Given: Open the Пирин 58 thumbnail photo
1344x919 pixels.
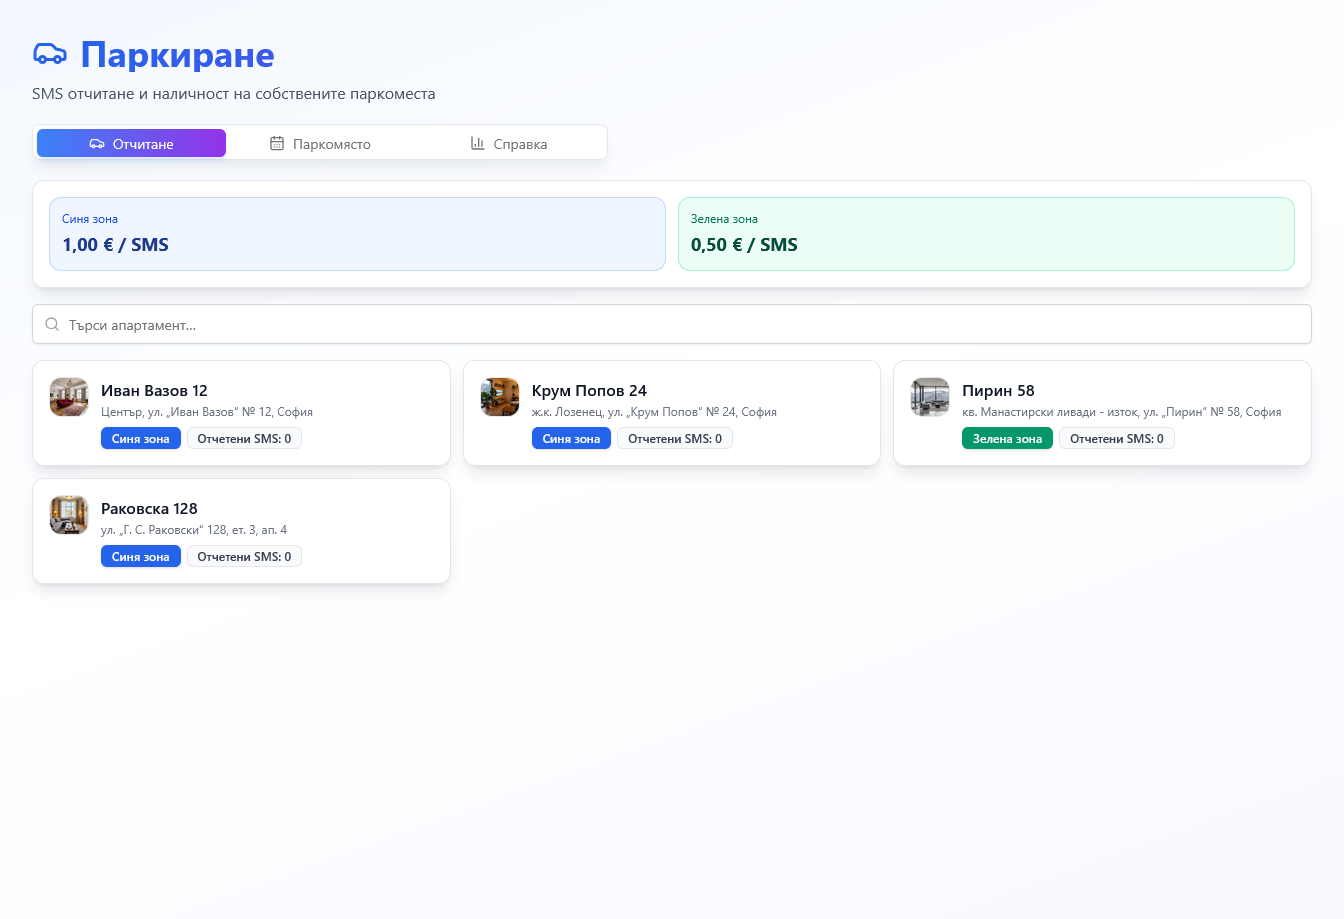Looking at the screenshot, I should coord(930,397).
